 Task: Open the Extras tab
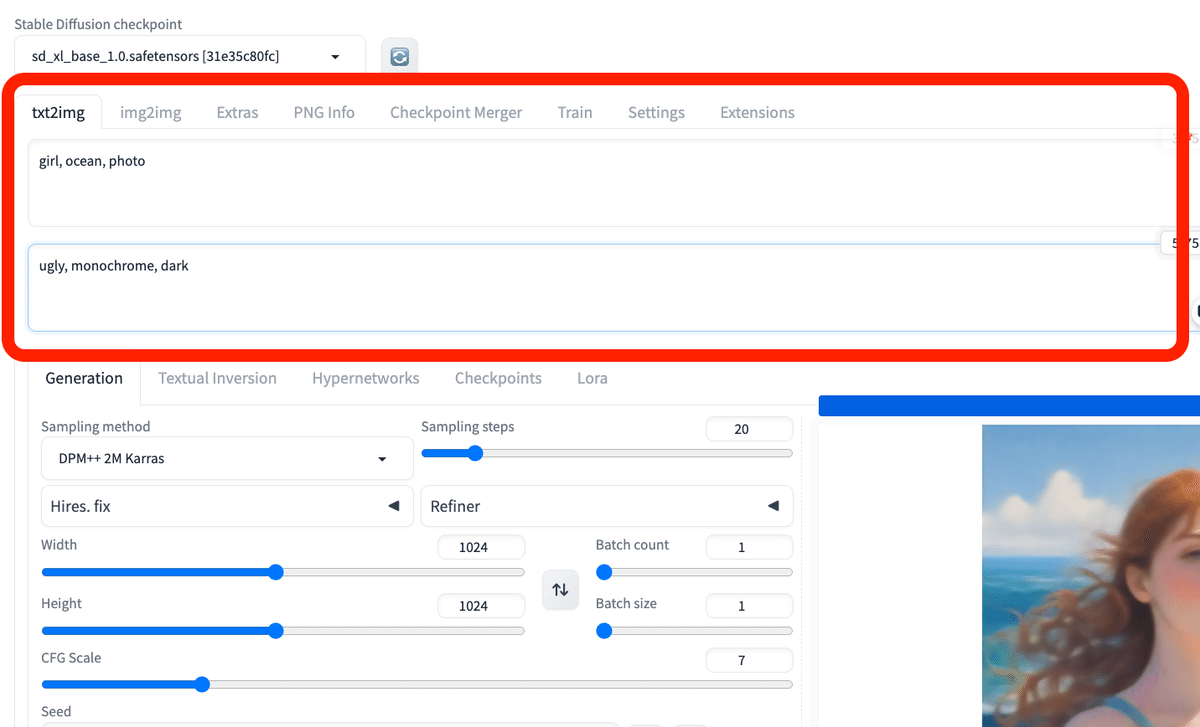[x=237, y=112]
